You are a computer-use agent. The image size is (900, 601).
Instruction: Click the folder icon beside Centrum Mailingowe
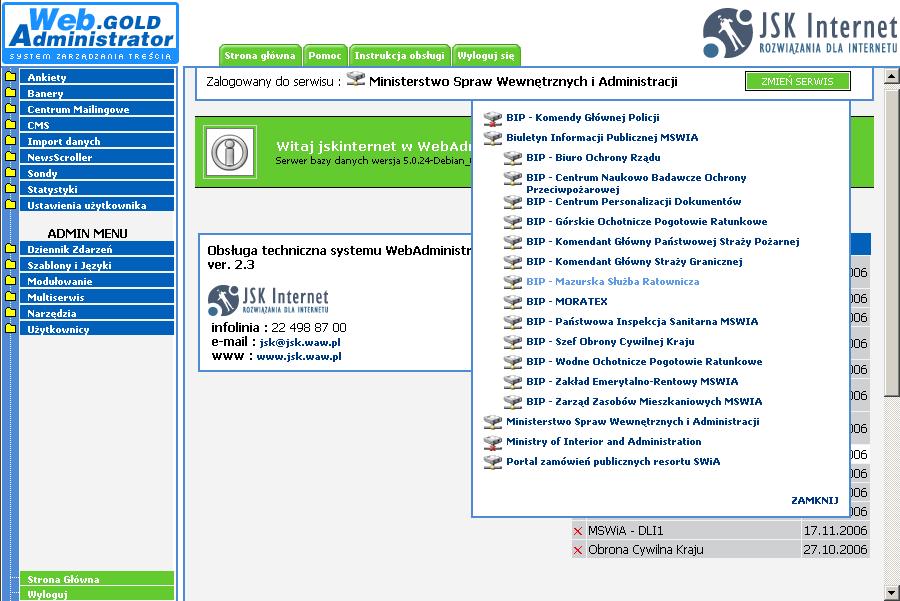coord(10,108)
